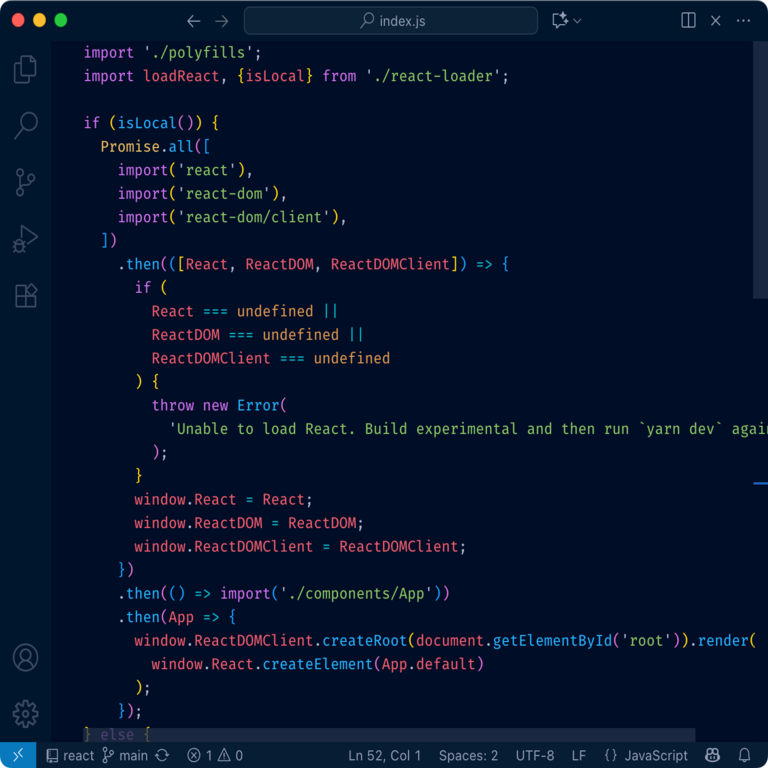Open the Manage gear menu
768x768 pixels.
click(x=26, y=713)
